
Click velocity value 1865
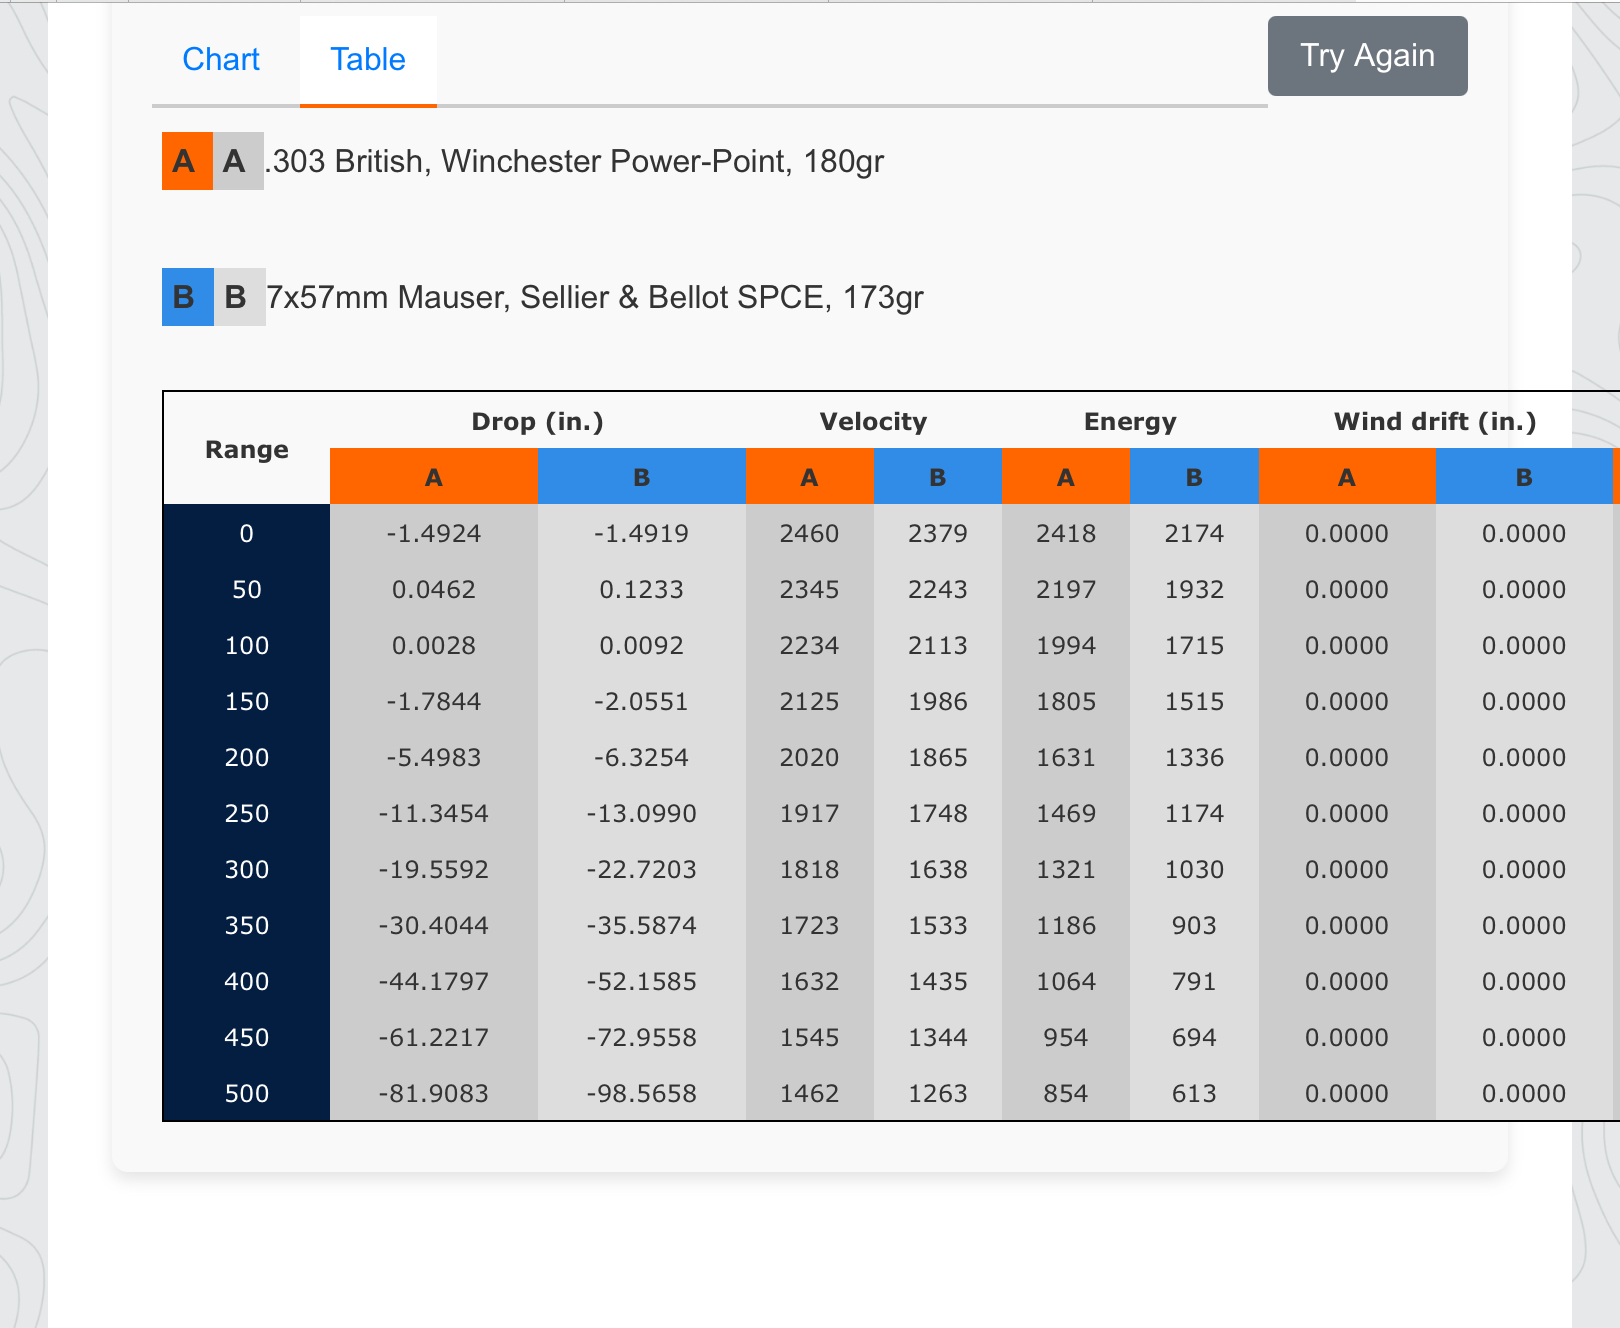[x=938, y=757]
